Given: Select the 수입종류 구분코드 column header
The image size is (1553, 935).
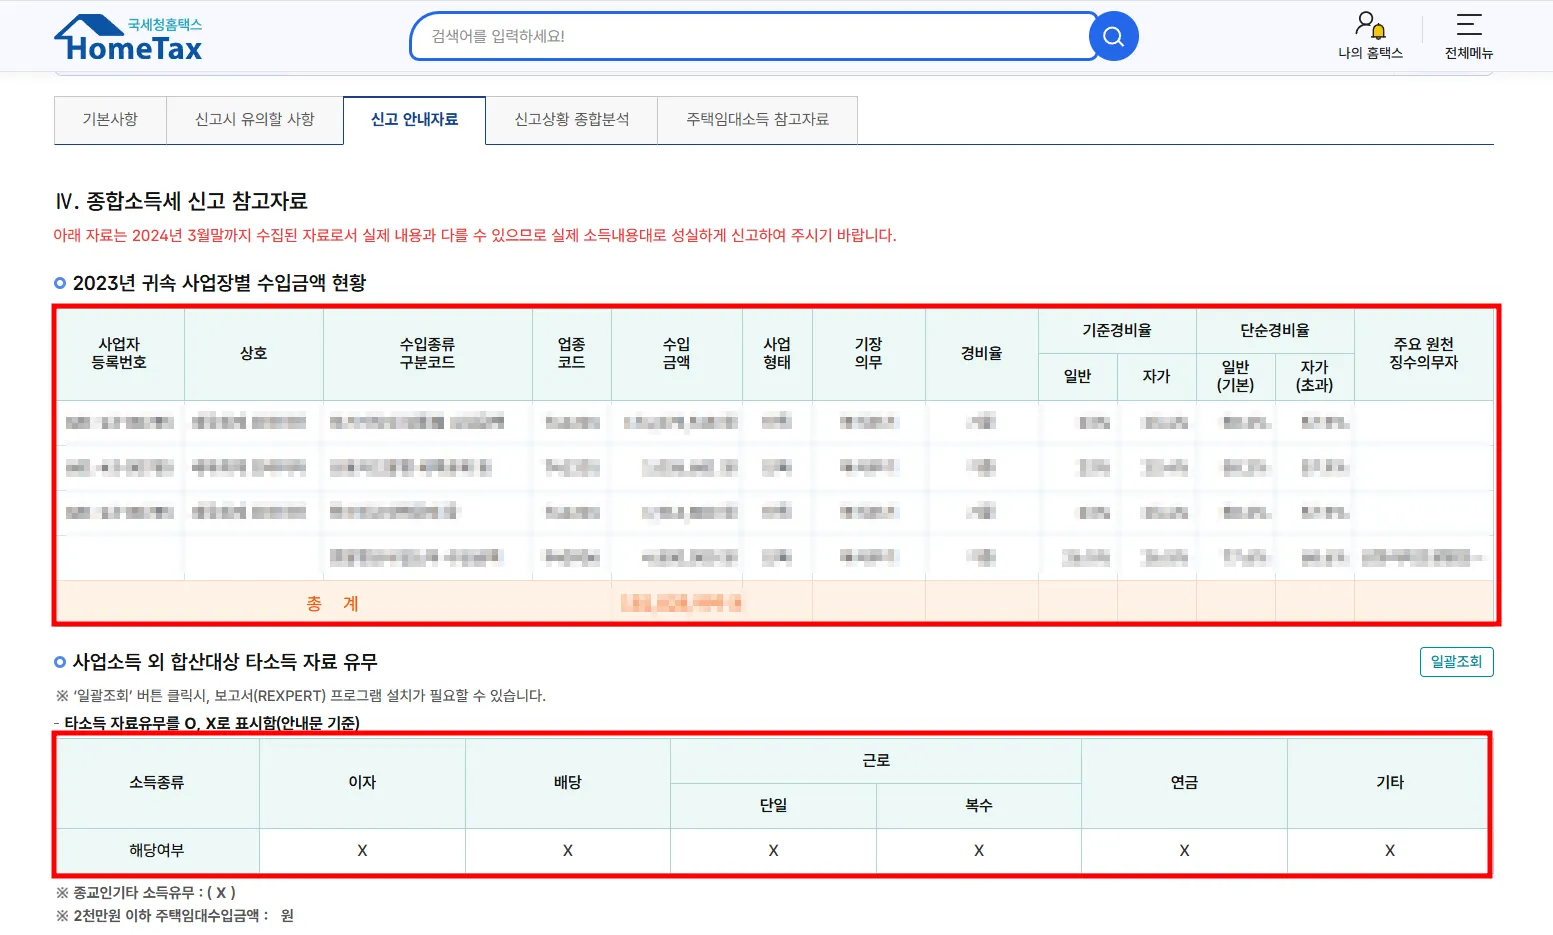Looking at the screenshot, I should 428,354.
